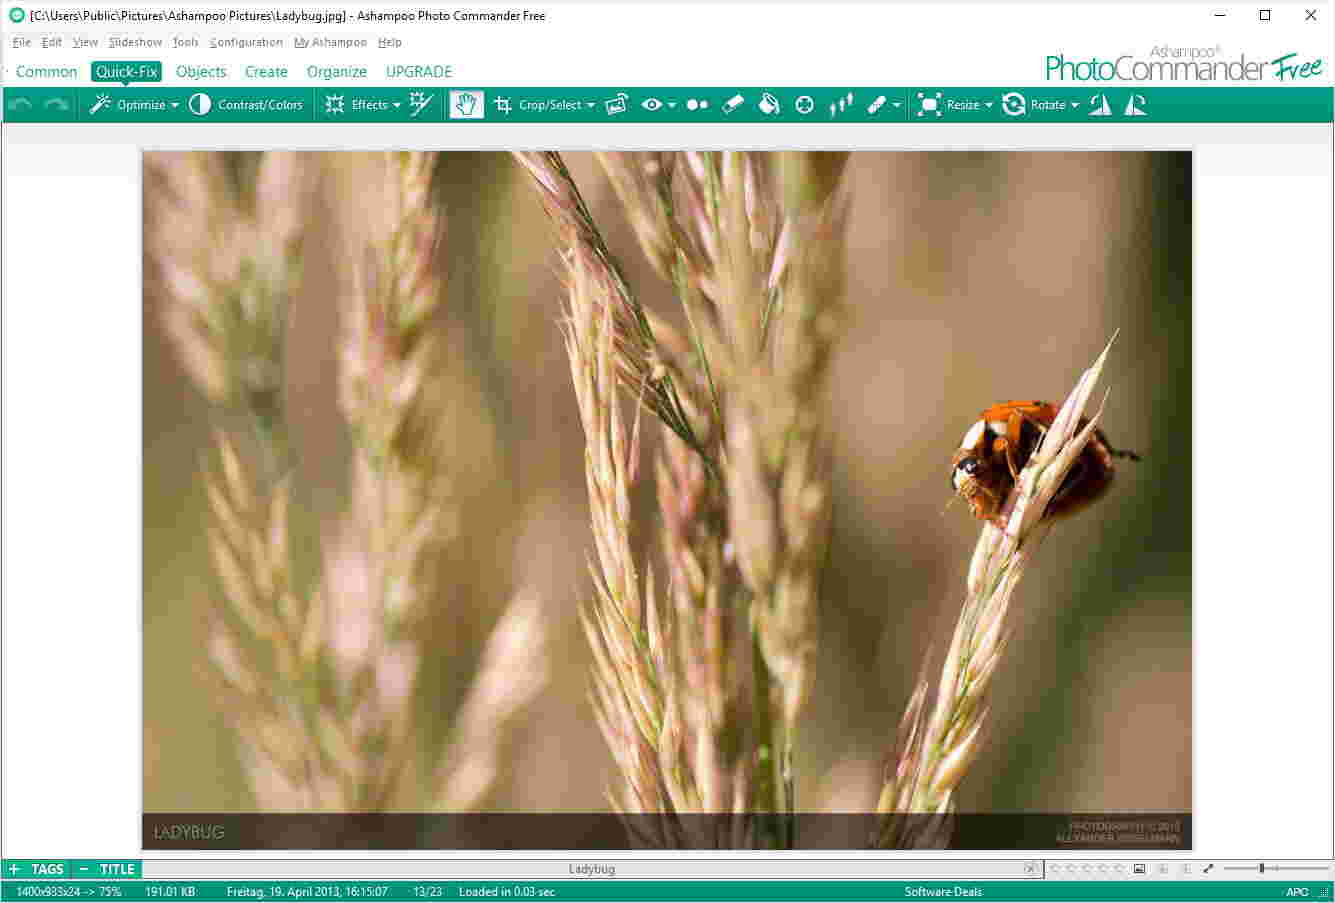The width and height of the screenshot is (1335, 903).
Task: Click the Undo arrow
Action: tap(20, 104)
